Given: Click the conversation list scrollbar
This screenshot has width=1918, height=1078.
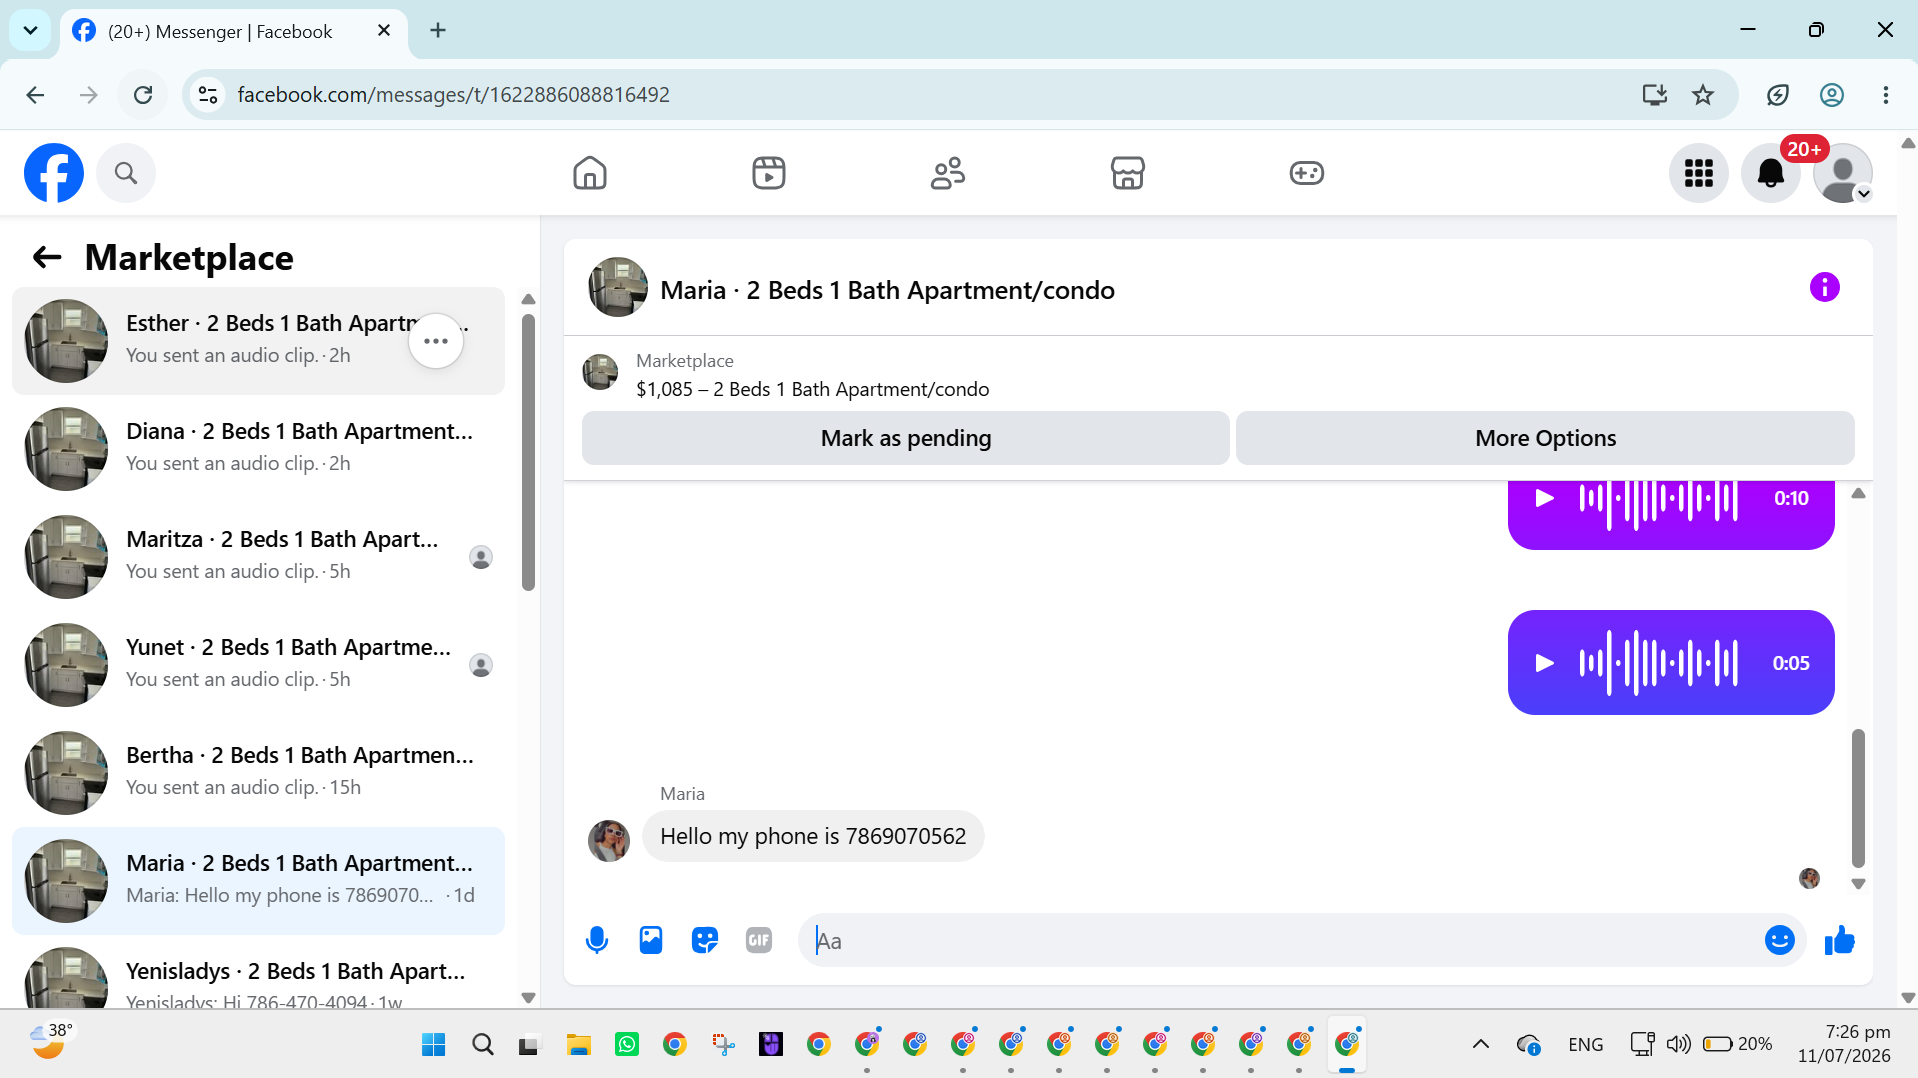Looking at the screenshot, I should click(528, 453).
